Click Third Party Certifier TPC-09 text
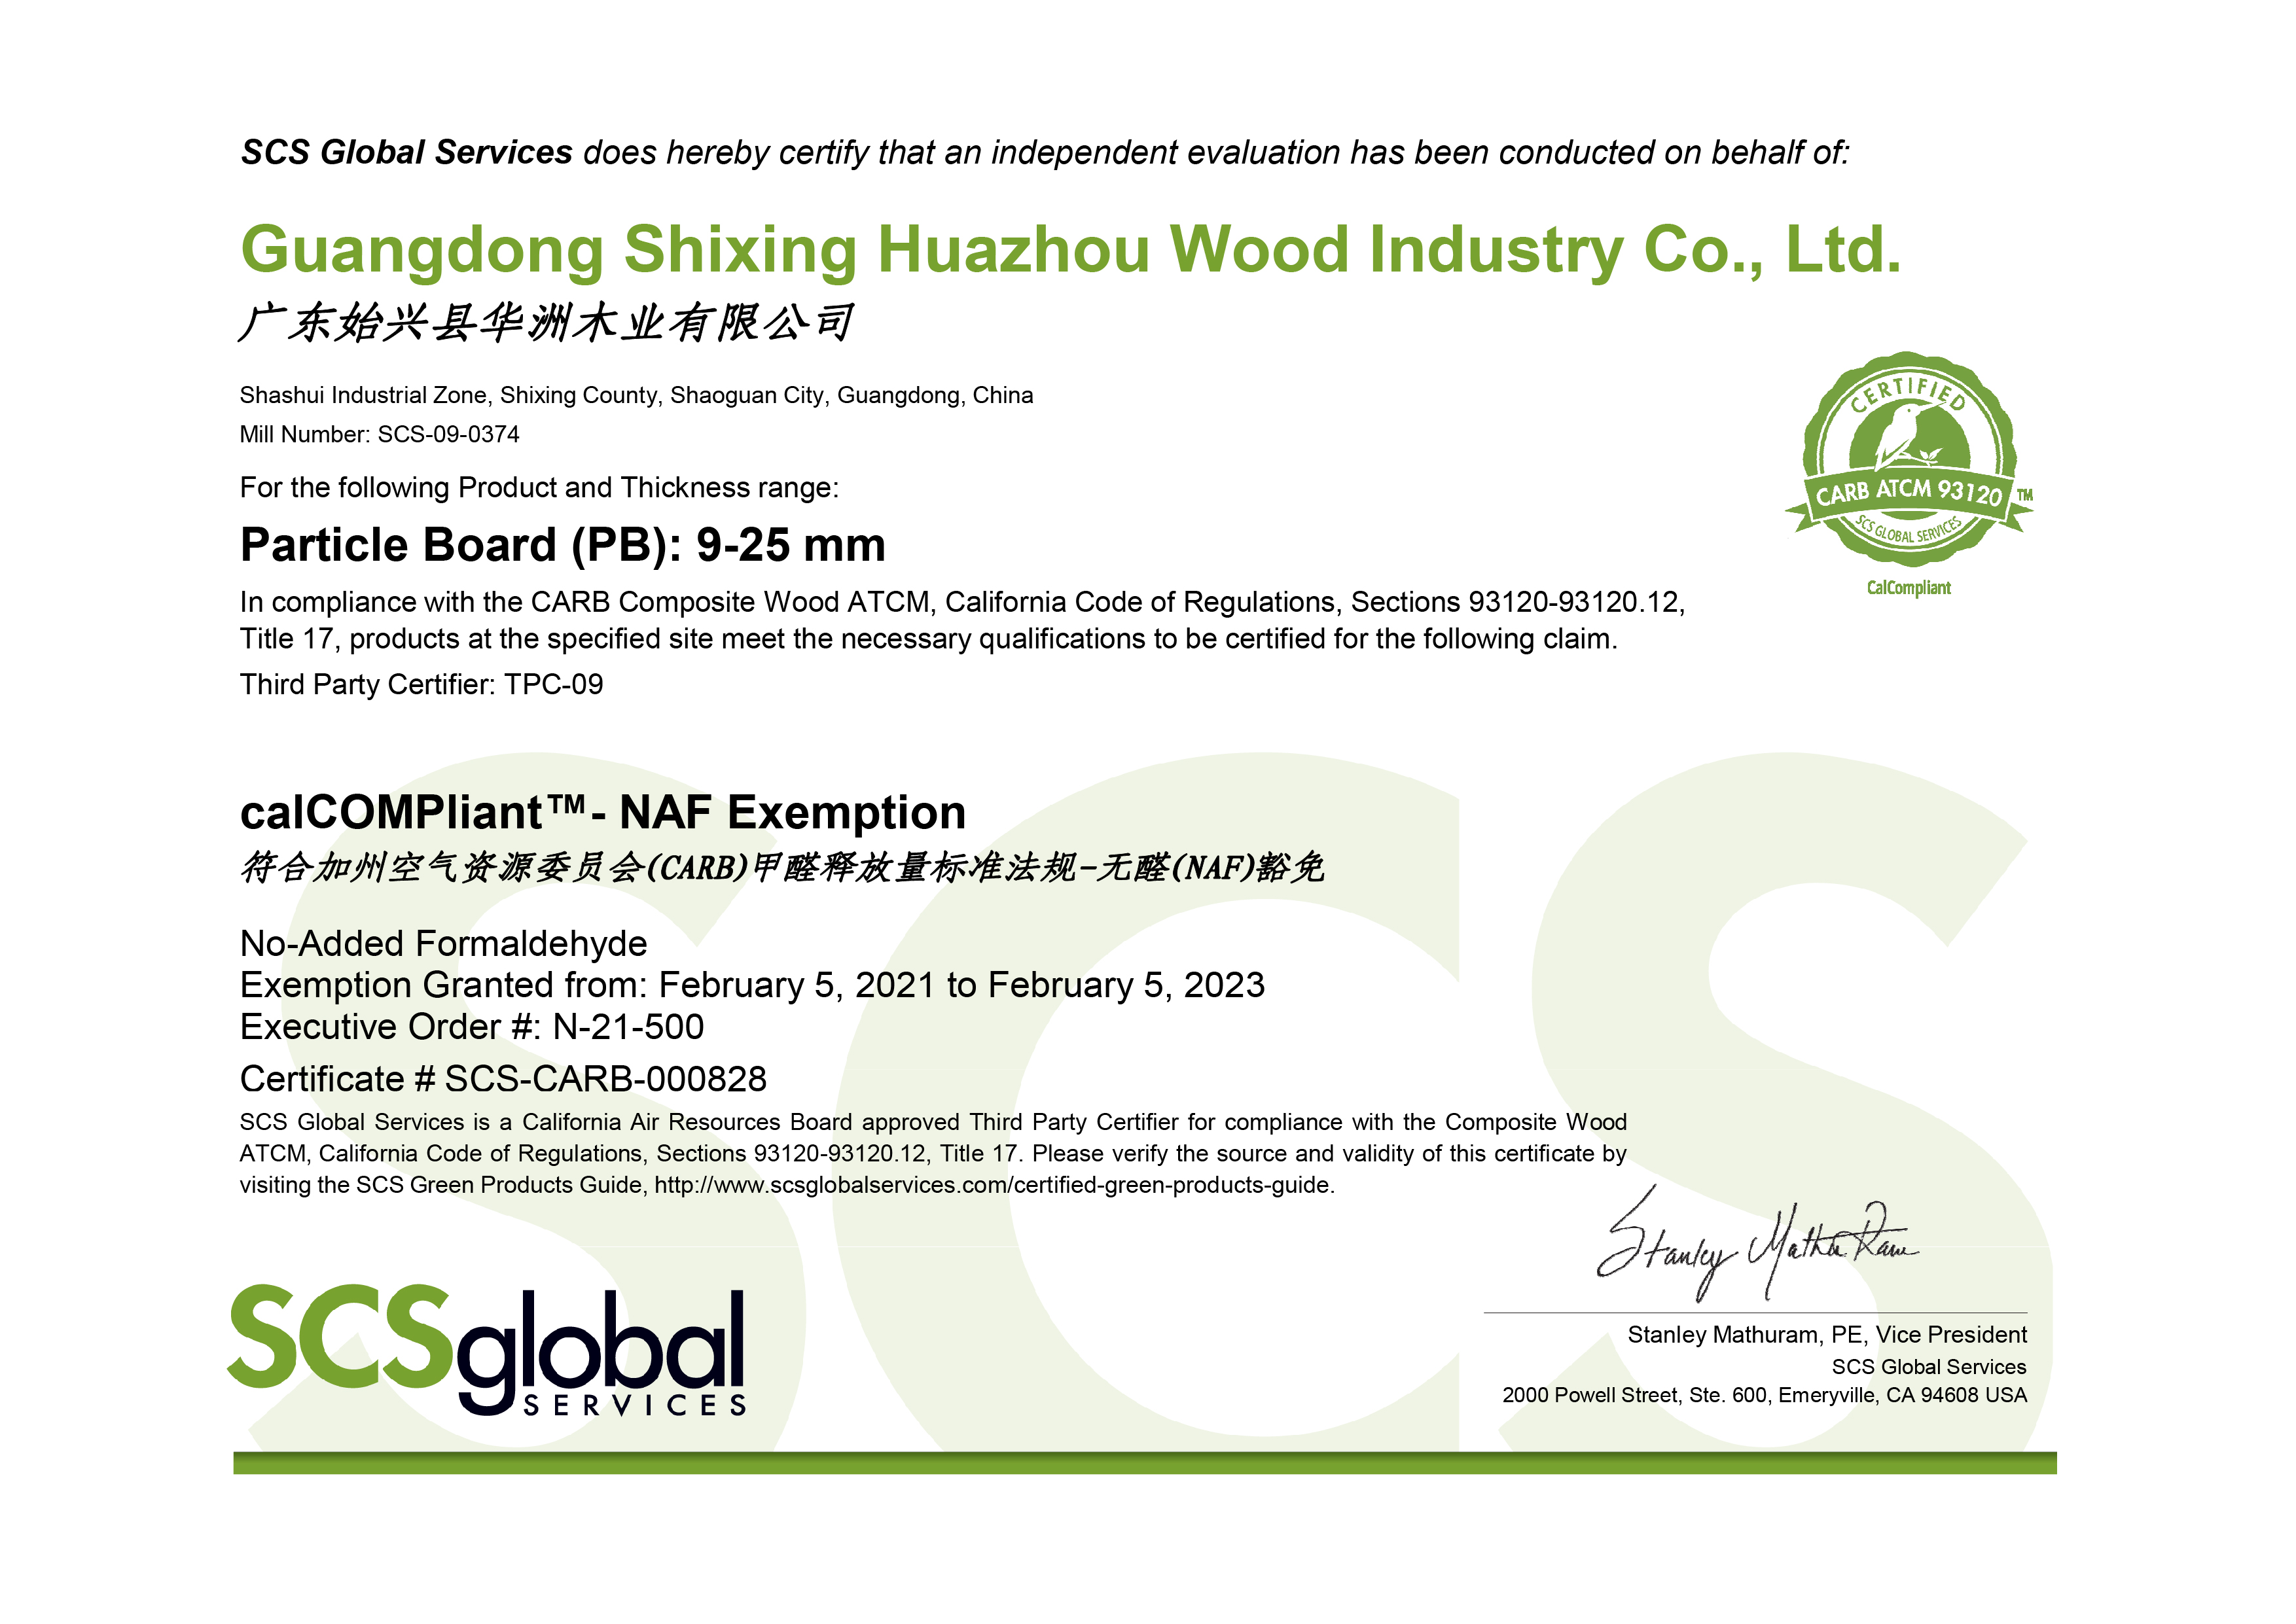Screen dimensions: 2296x1624 [421, 684]
